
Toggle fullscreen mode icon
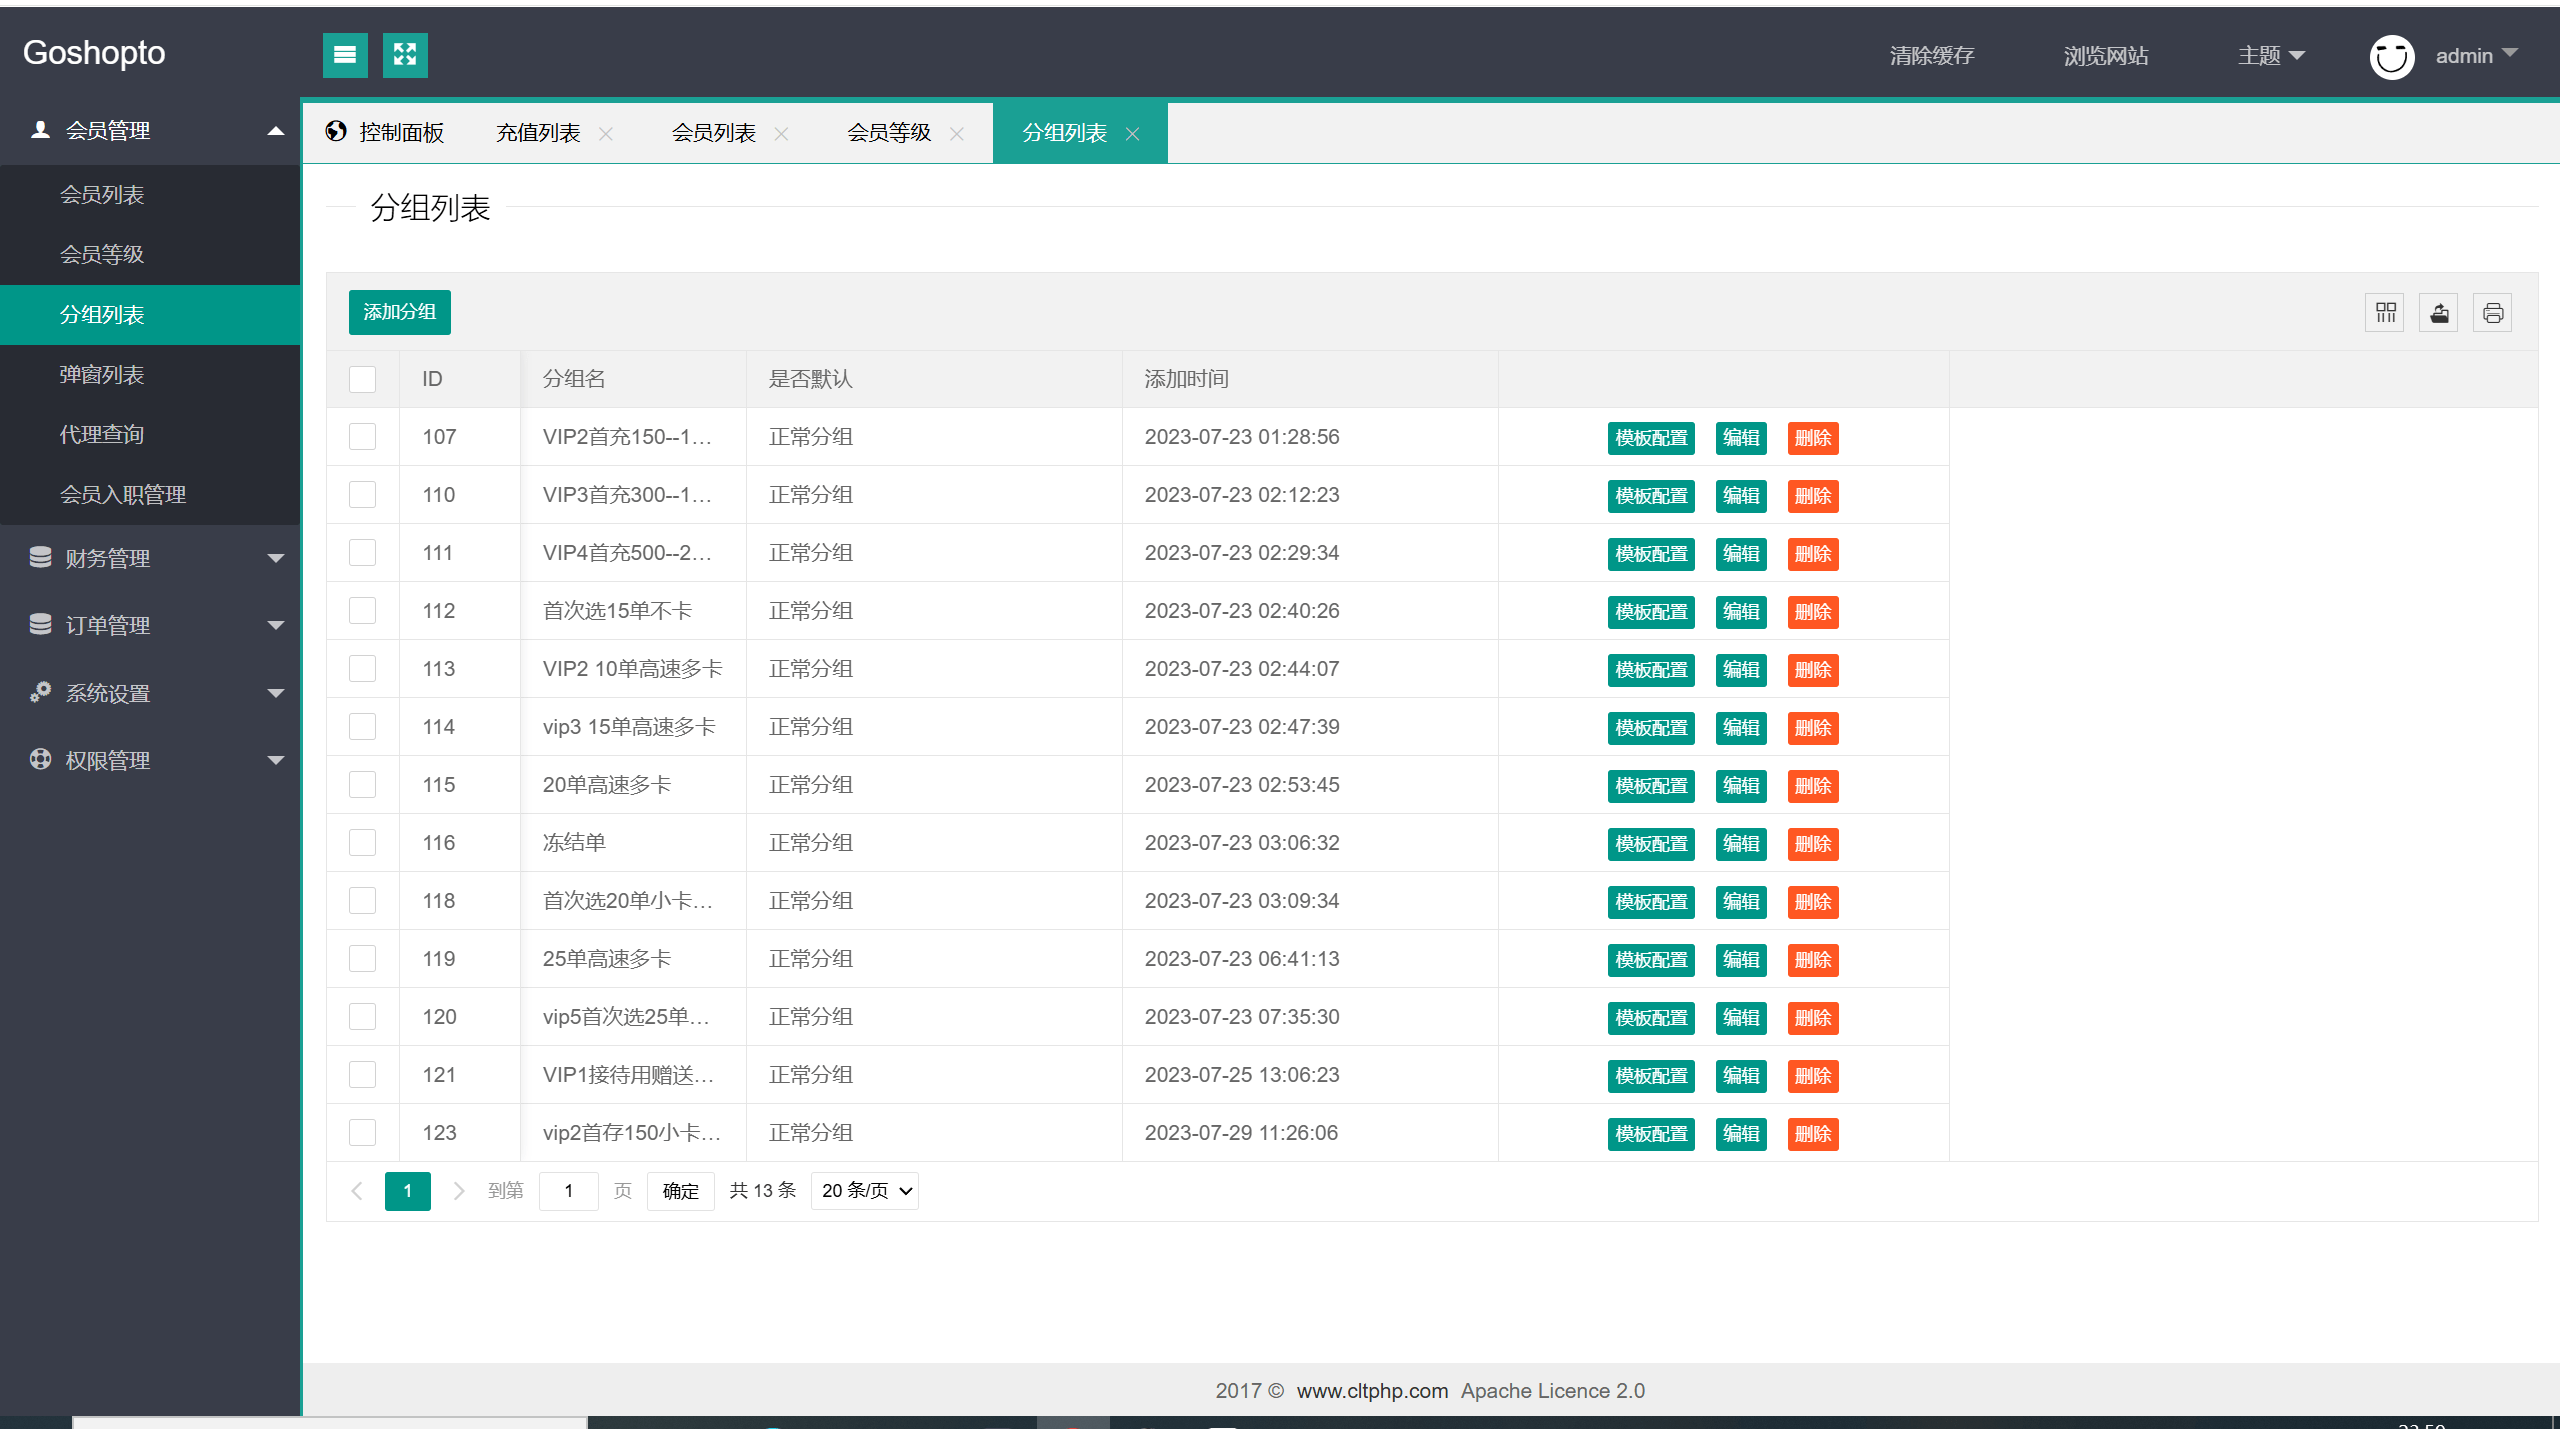pos(405,55)
